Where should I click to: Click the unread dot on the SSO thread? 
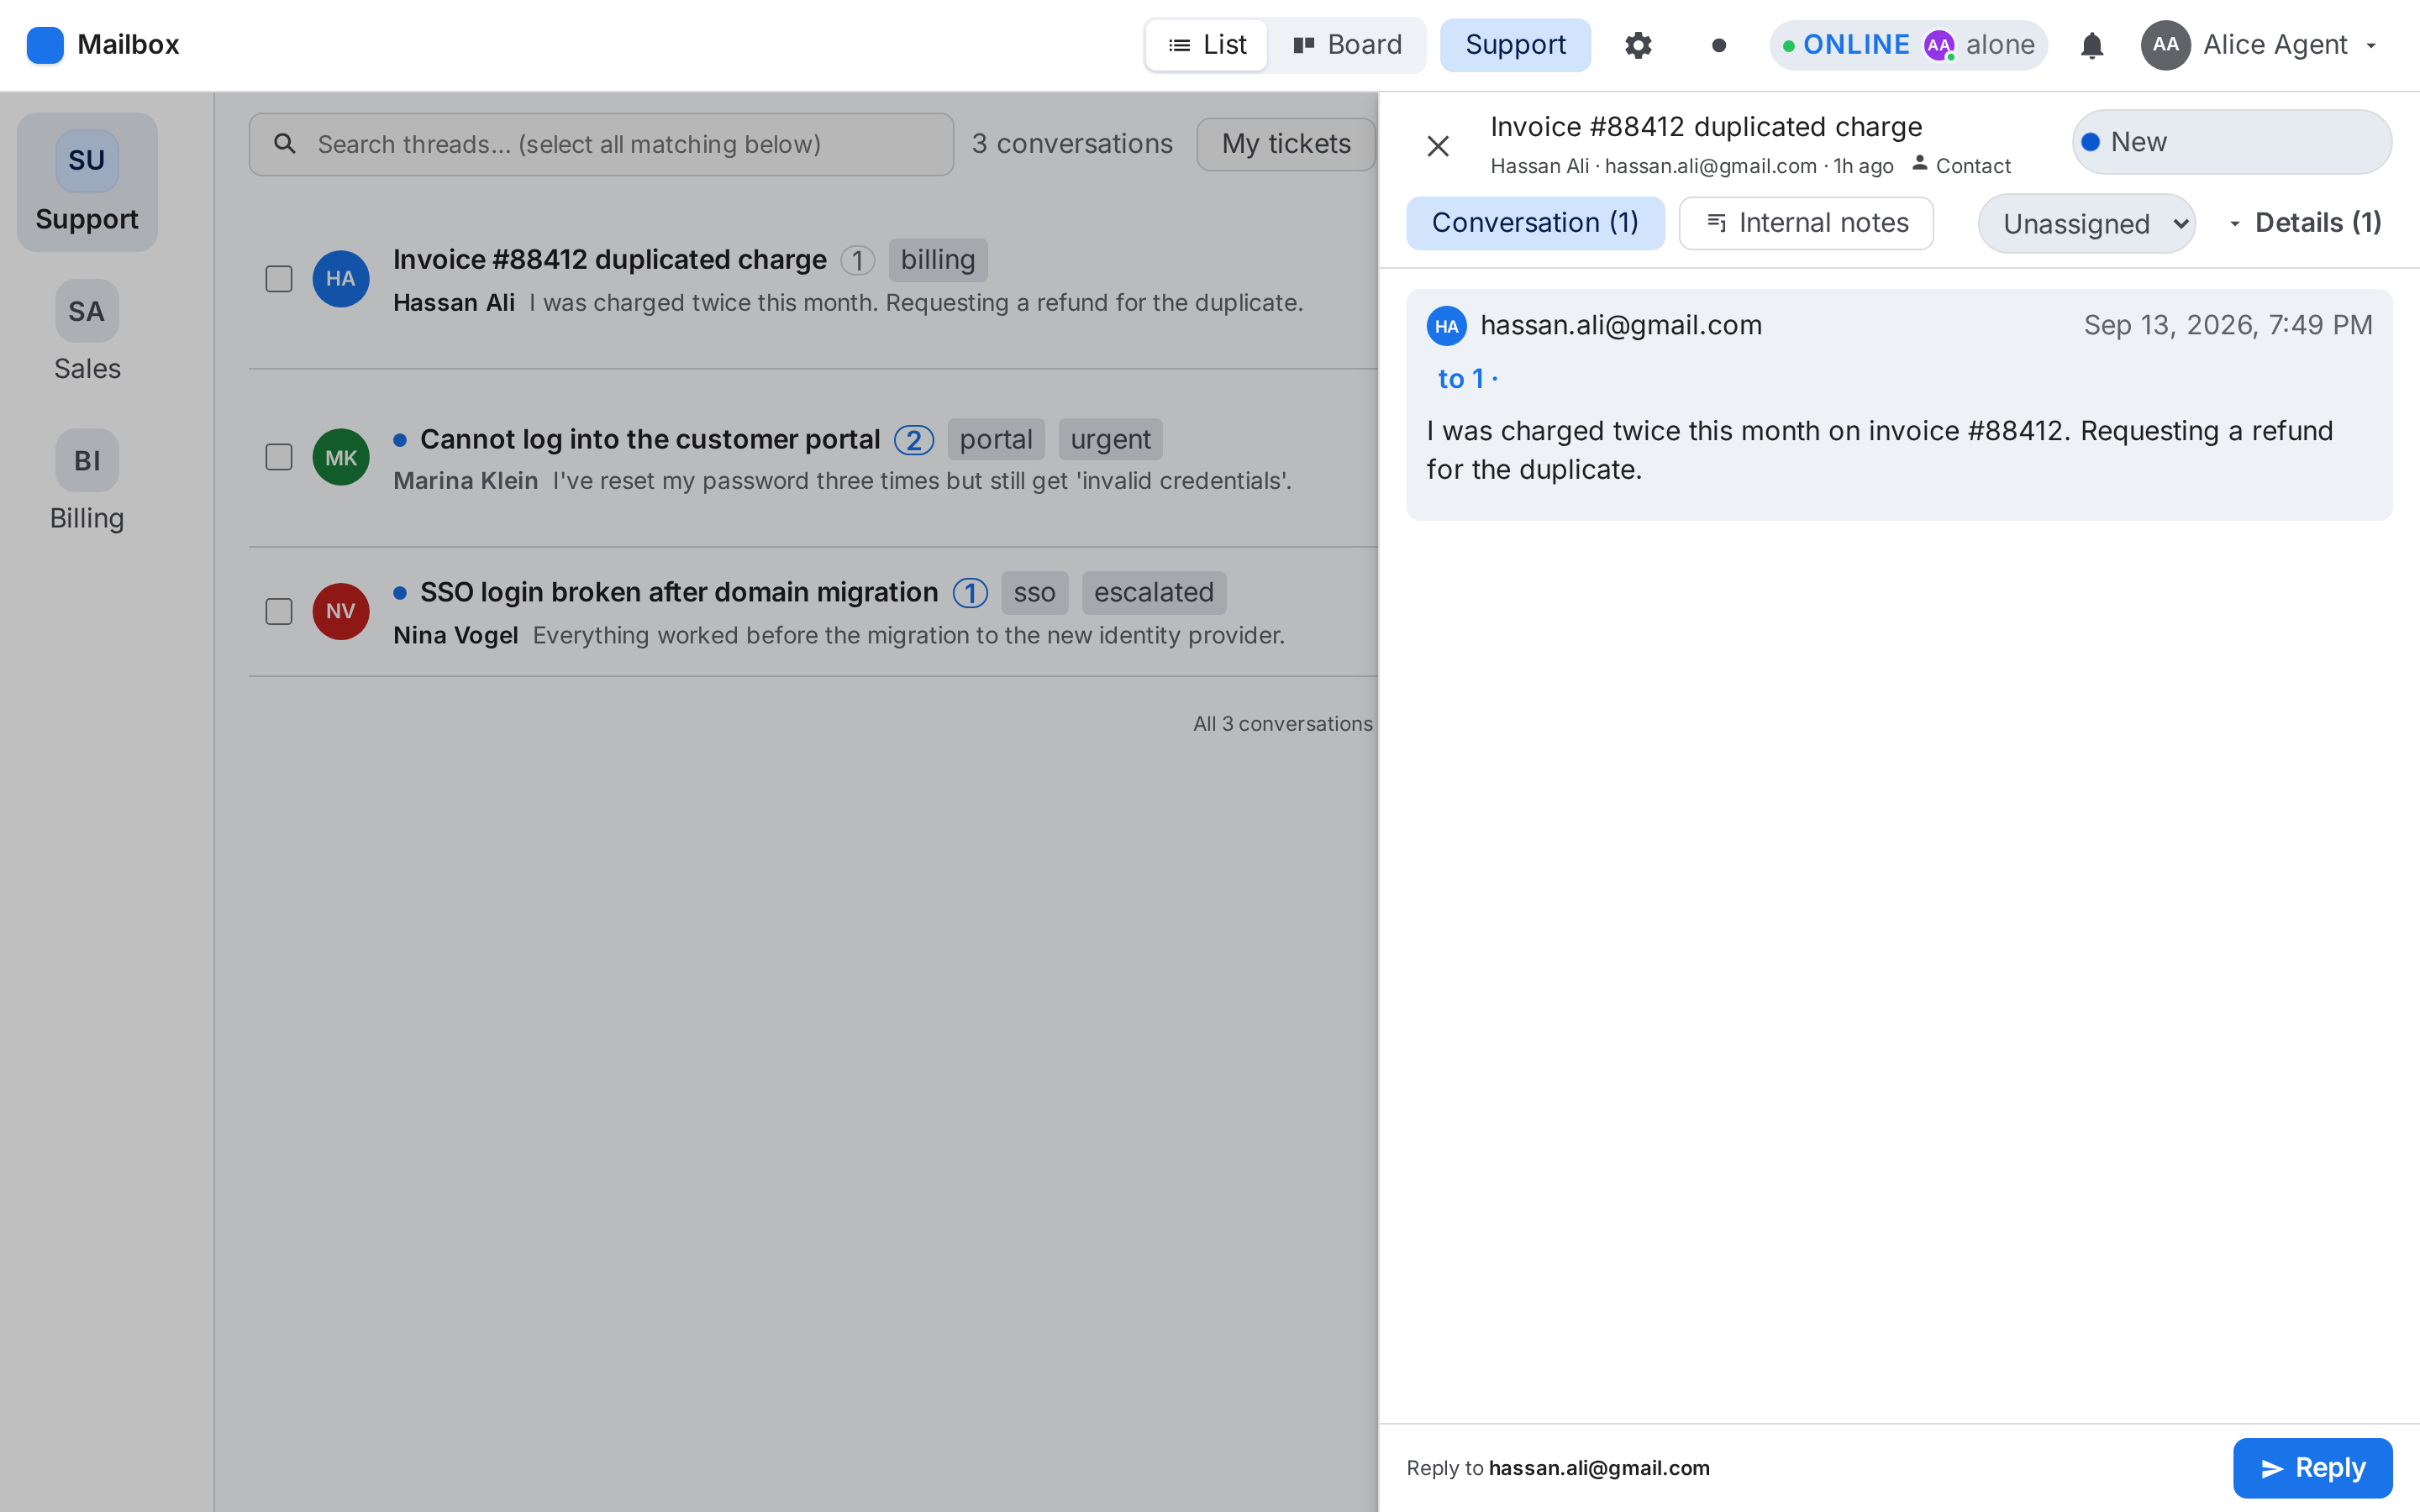(x=400, y=593)
